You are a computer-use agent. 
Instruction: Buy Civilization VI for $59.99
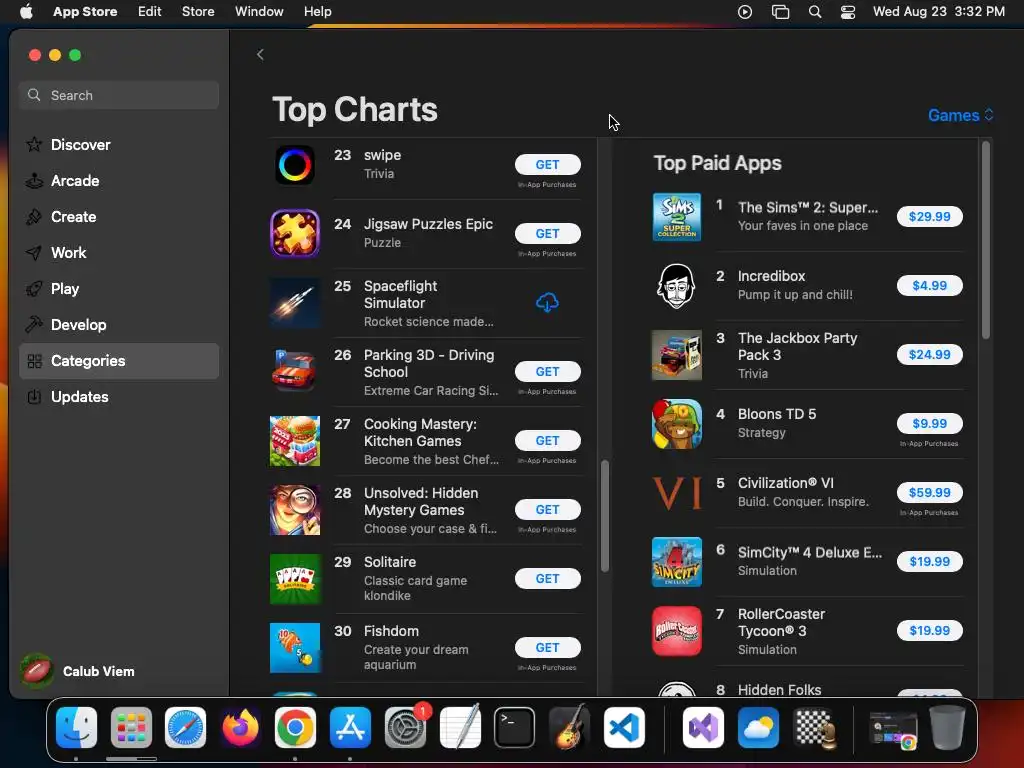click(x=929, y=492)
